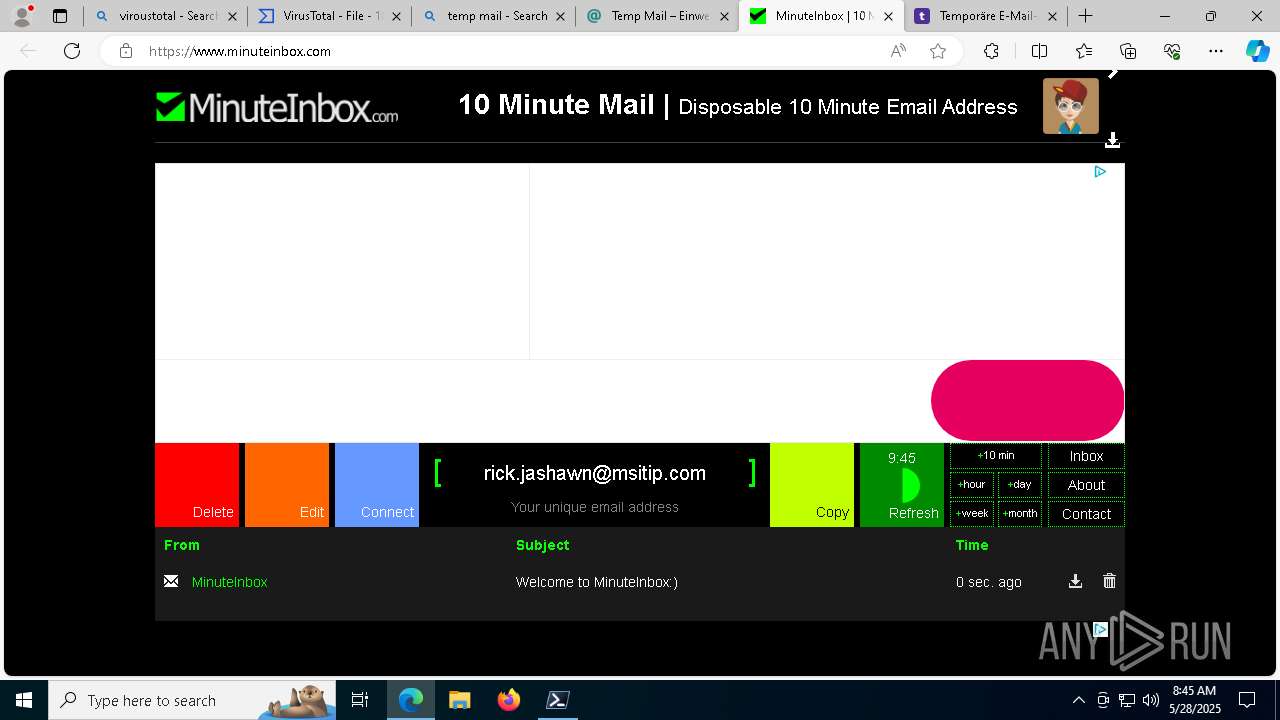This screenshot has height=720, width=1280.
Task: Open a new browser tab
Action: (1085, 16)
